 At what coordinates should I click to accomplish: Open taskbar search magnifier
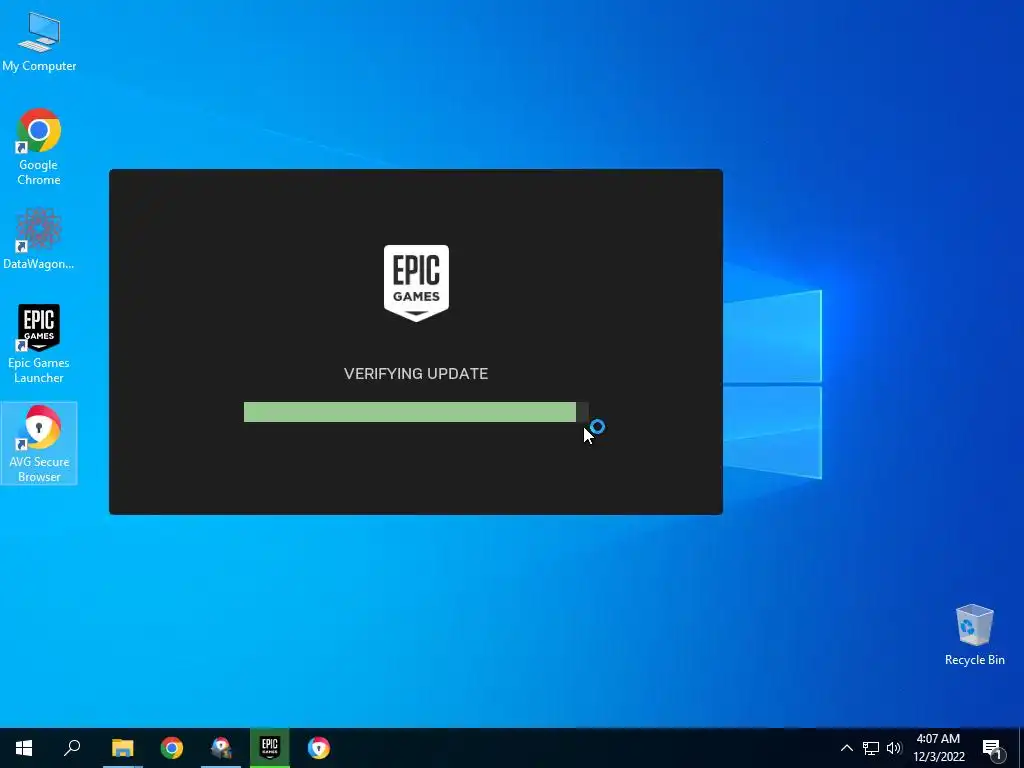(72, 748)
